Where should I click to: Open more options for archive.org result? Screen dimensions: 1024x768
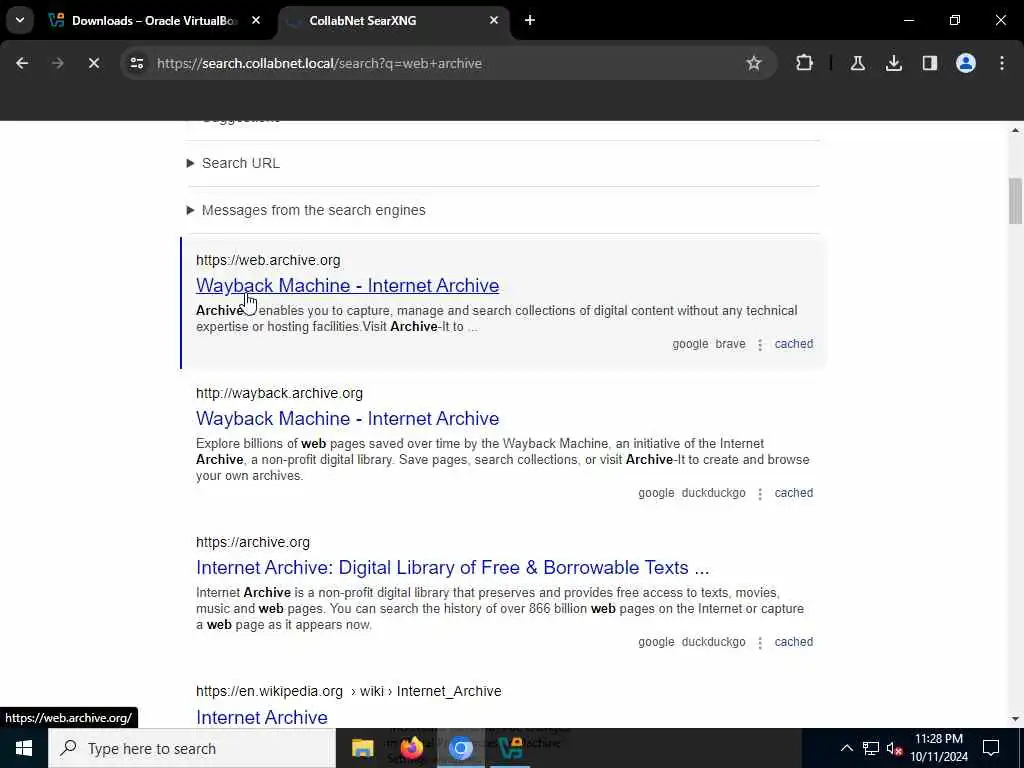tap(760, 643)
